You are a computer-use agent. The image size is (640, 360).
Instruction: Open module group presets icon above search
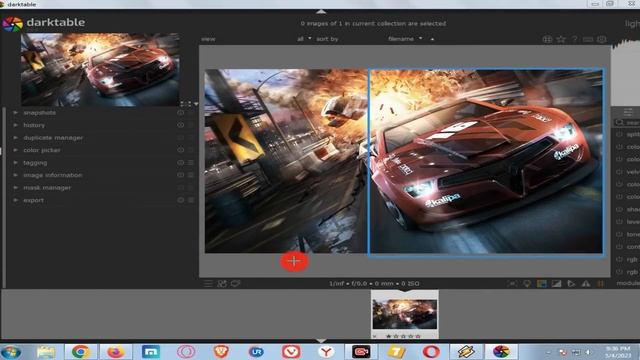click(x=628, y=112)
